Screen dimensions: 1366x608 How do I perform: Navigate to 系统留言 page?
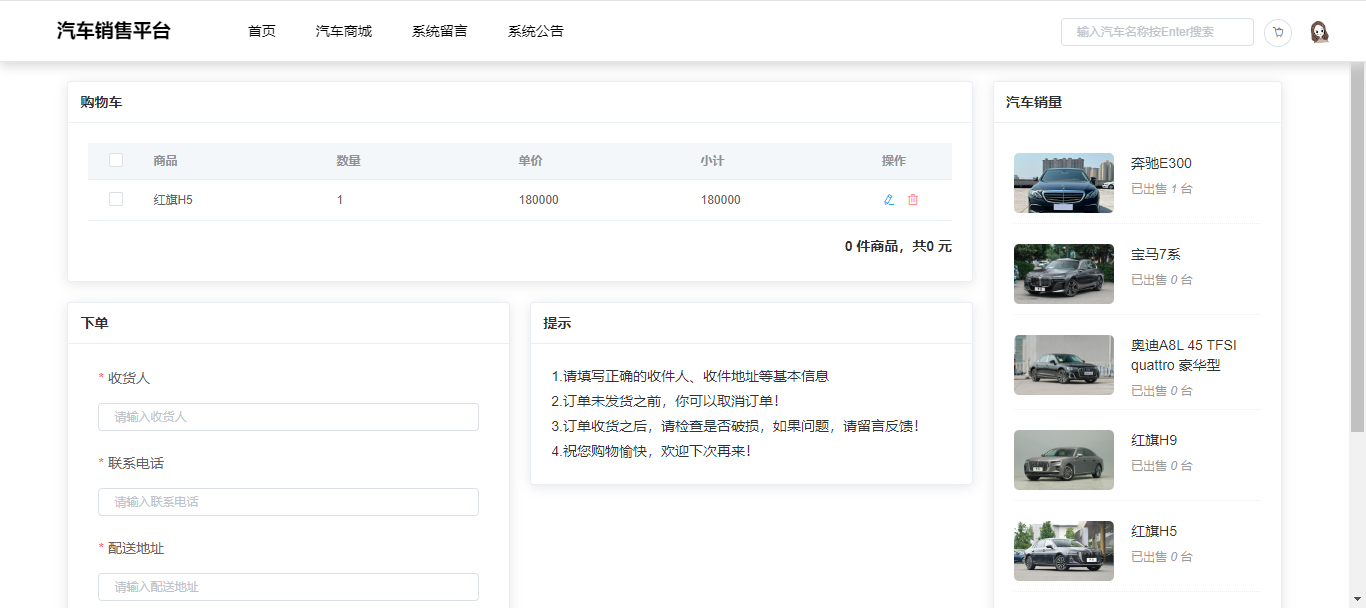(x=440, y=31)
